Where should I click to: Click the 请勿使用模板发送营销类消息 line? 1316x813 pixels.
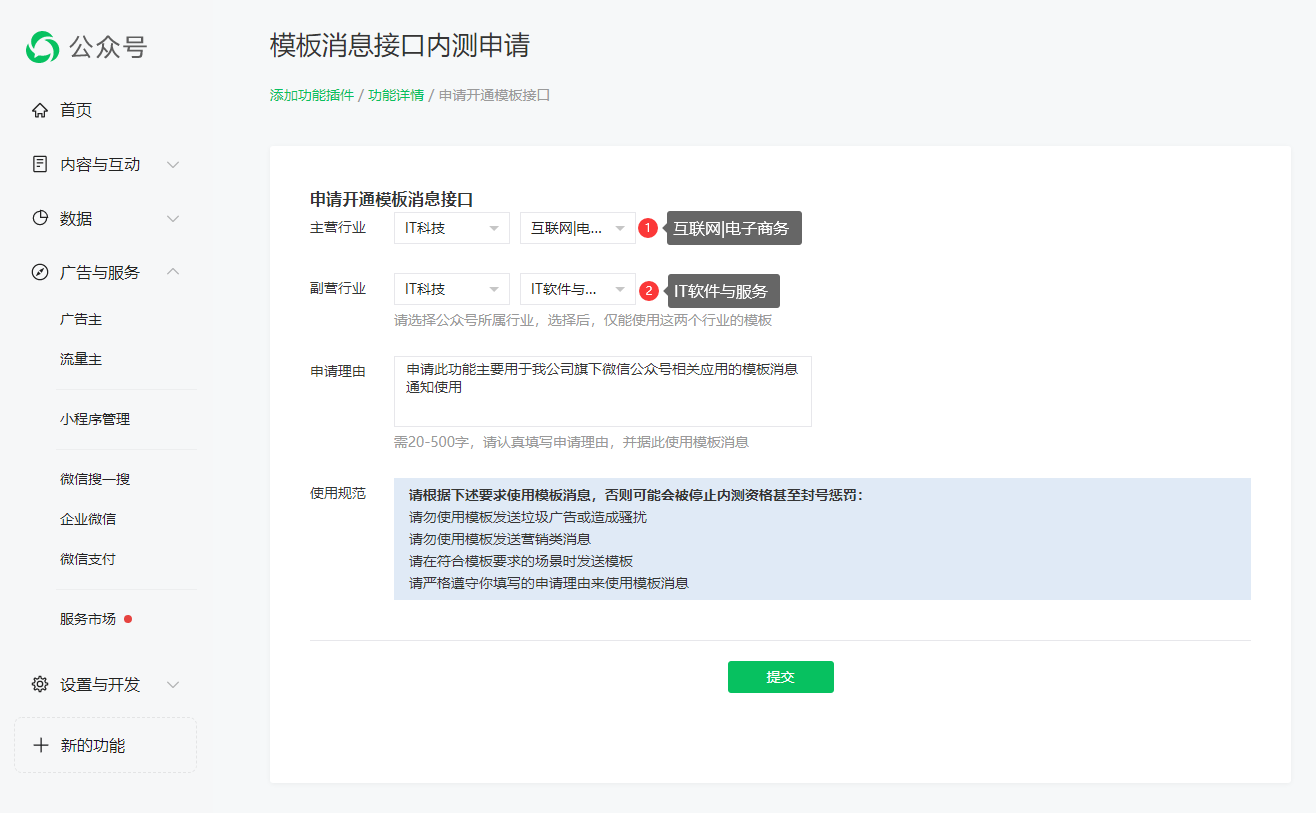point(500,539)
